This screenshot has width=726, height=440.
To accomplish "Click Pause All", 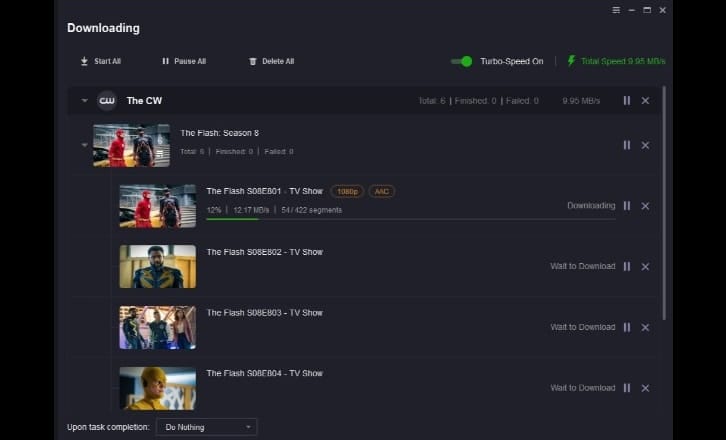I will coord(184,61).
